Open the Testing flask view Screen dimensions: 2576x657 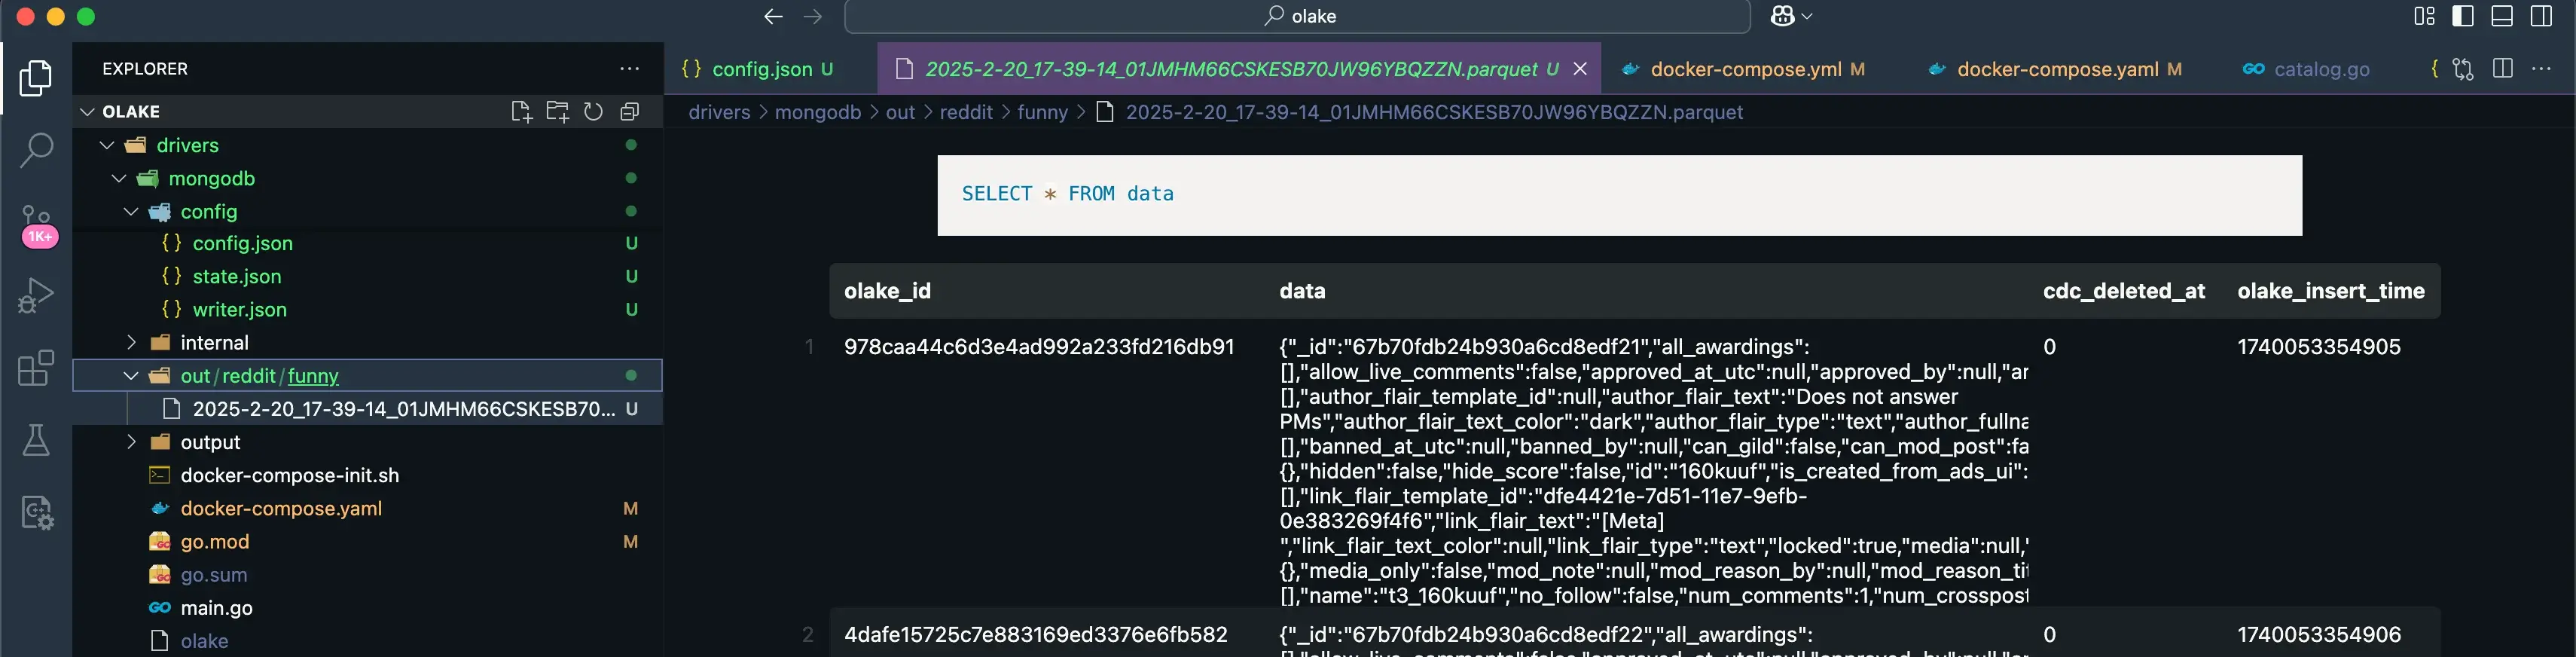[36, 440]
